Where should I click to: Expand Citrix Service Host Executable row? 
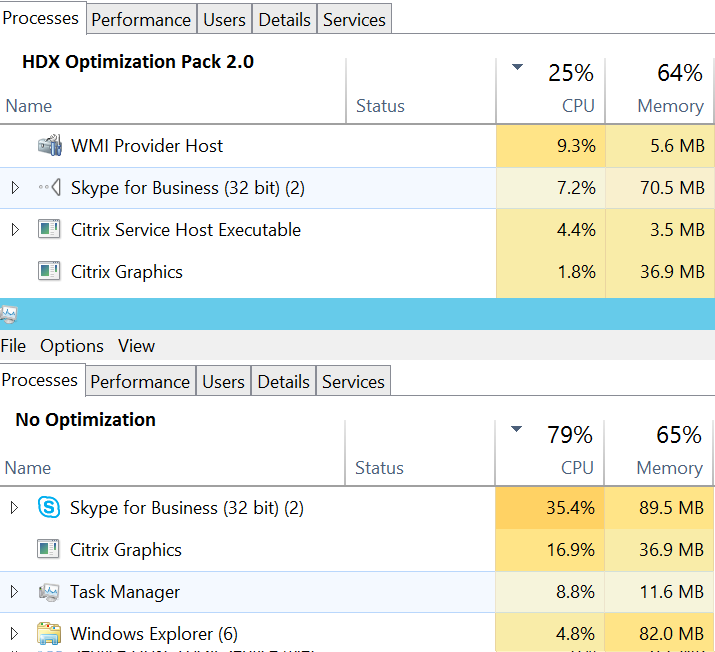point(15,229)
